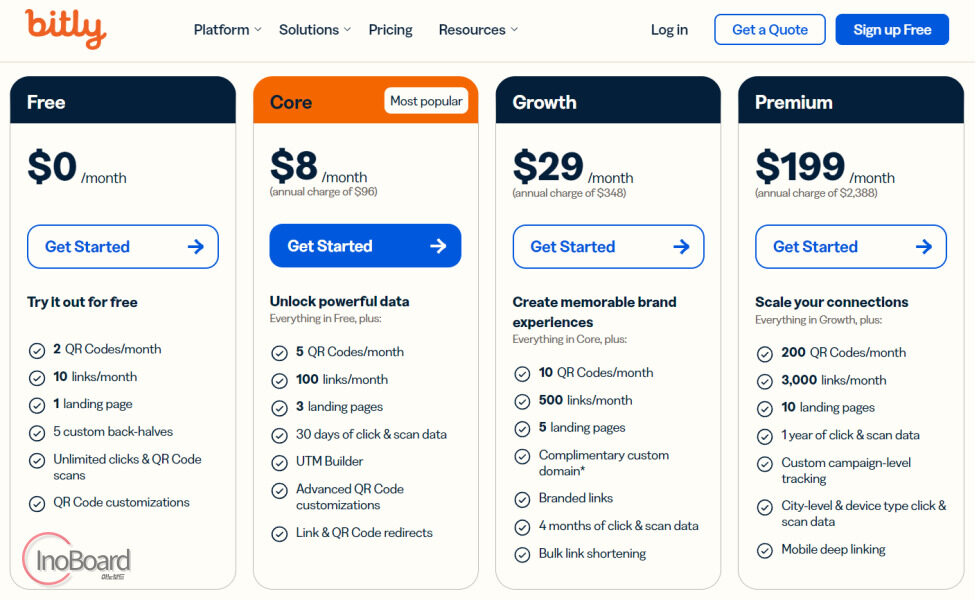Click the check icon beside Link & QR Code redirects
Viewport: 978px width, 600px height.
coord(279,534)
